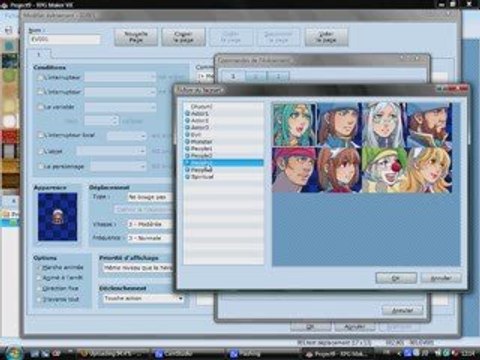
Task: Click the Apparence character graphic box
Action: pyautogui.click(x=58, y=217)
